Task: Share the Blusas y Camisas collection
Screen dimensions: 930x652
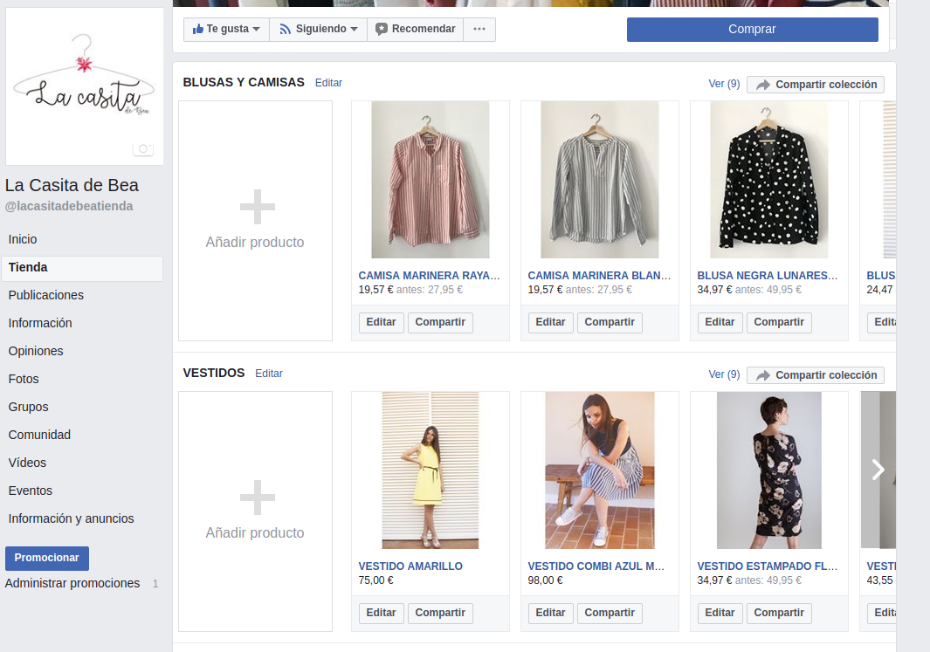Action: tap(815, 85)
